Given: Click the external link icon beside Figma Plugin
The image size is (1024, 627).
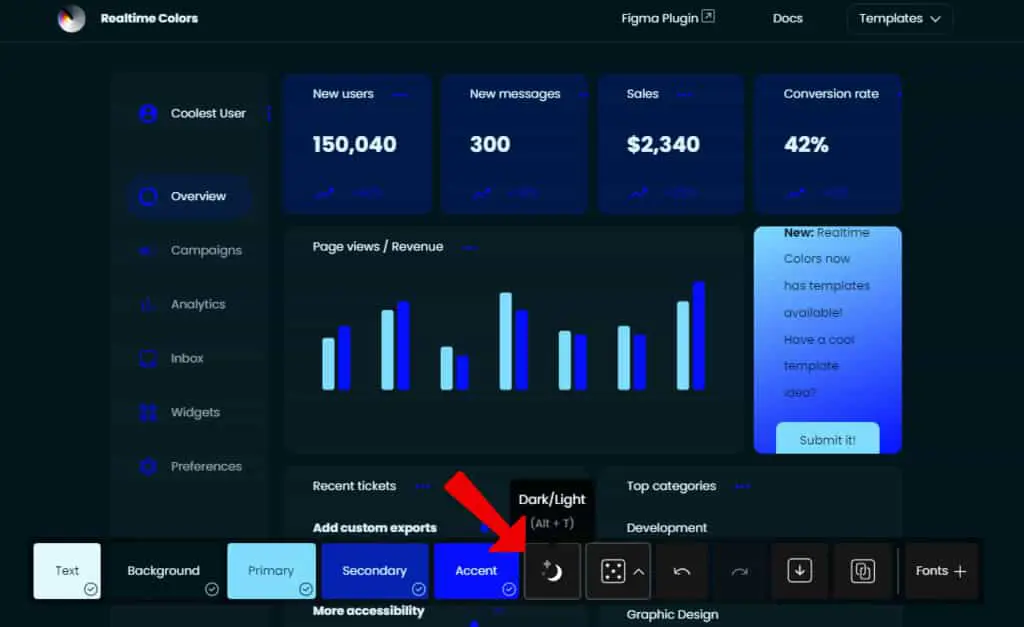Looking at the screenshot, I should coord(708,16).
